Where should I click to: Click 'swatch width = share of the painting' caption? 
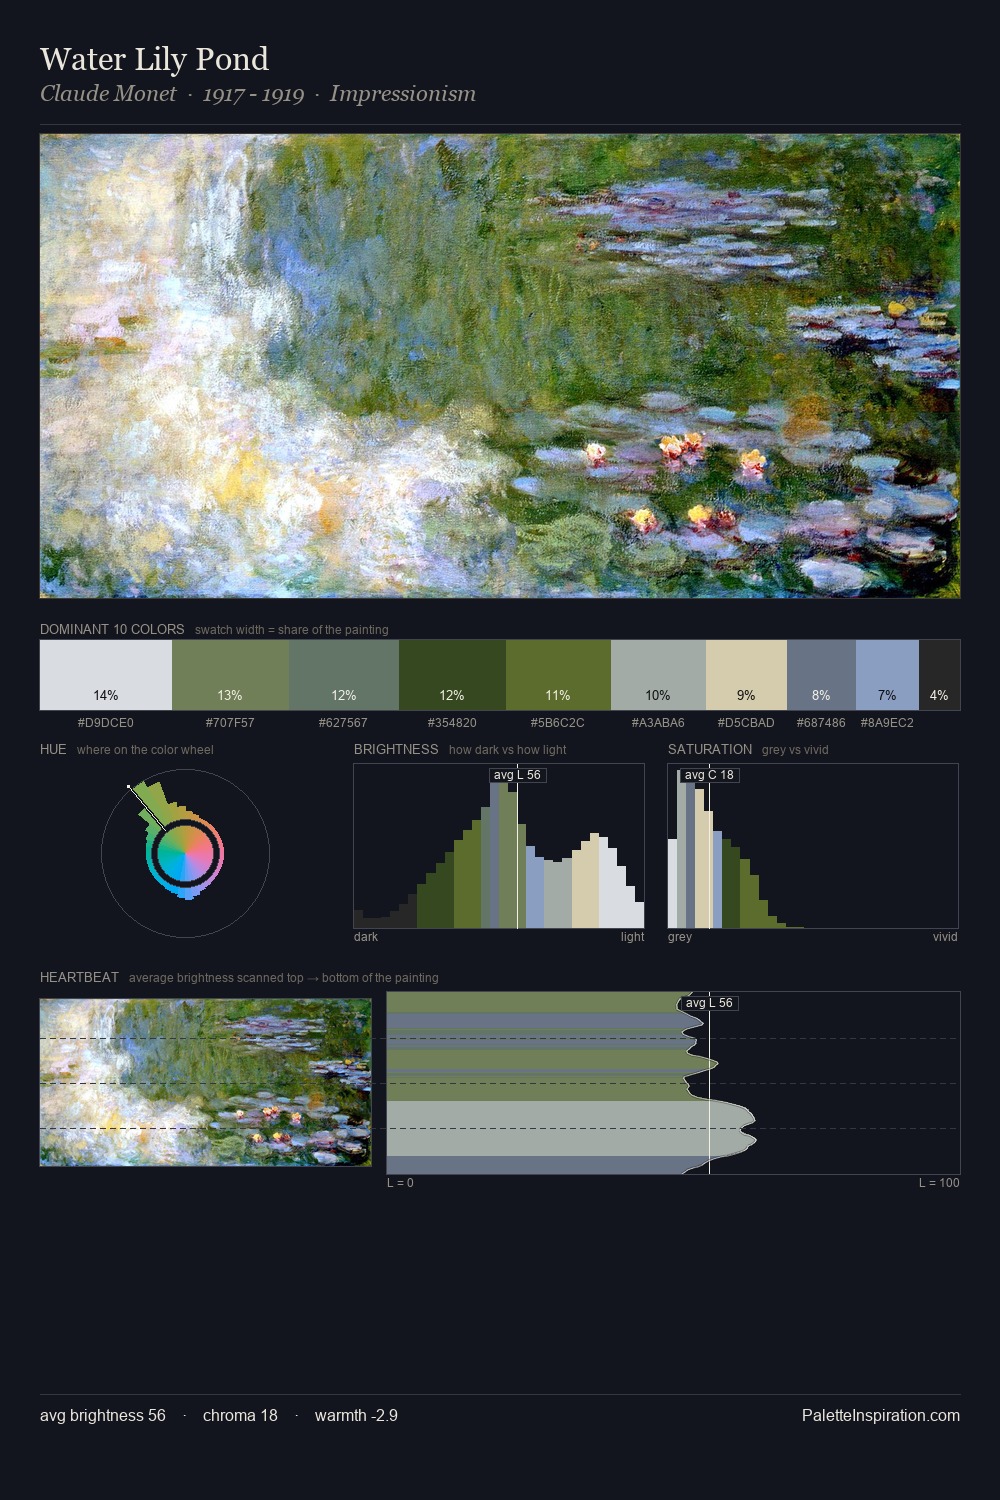pos(292,630)
